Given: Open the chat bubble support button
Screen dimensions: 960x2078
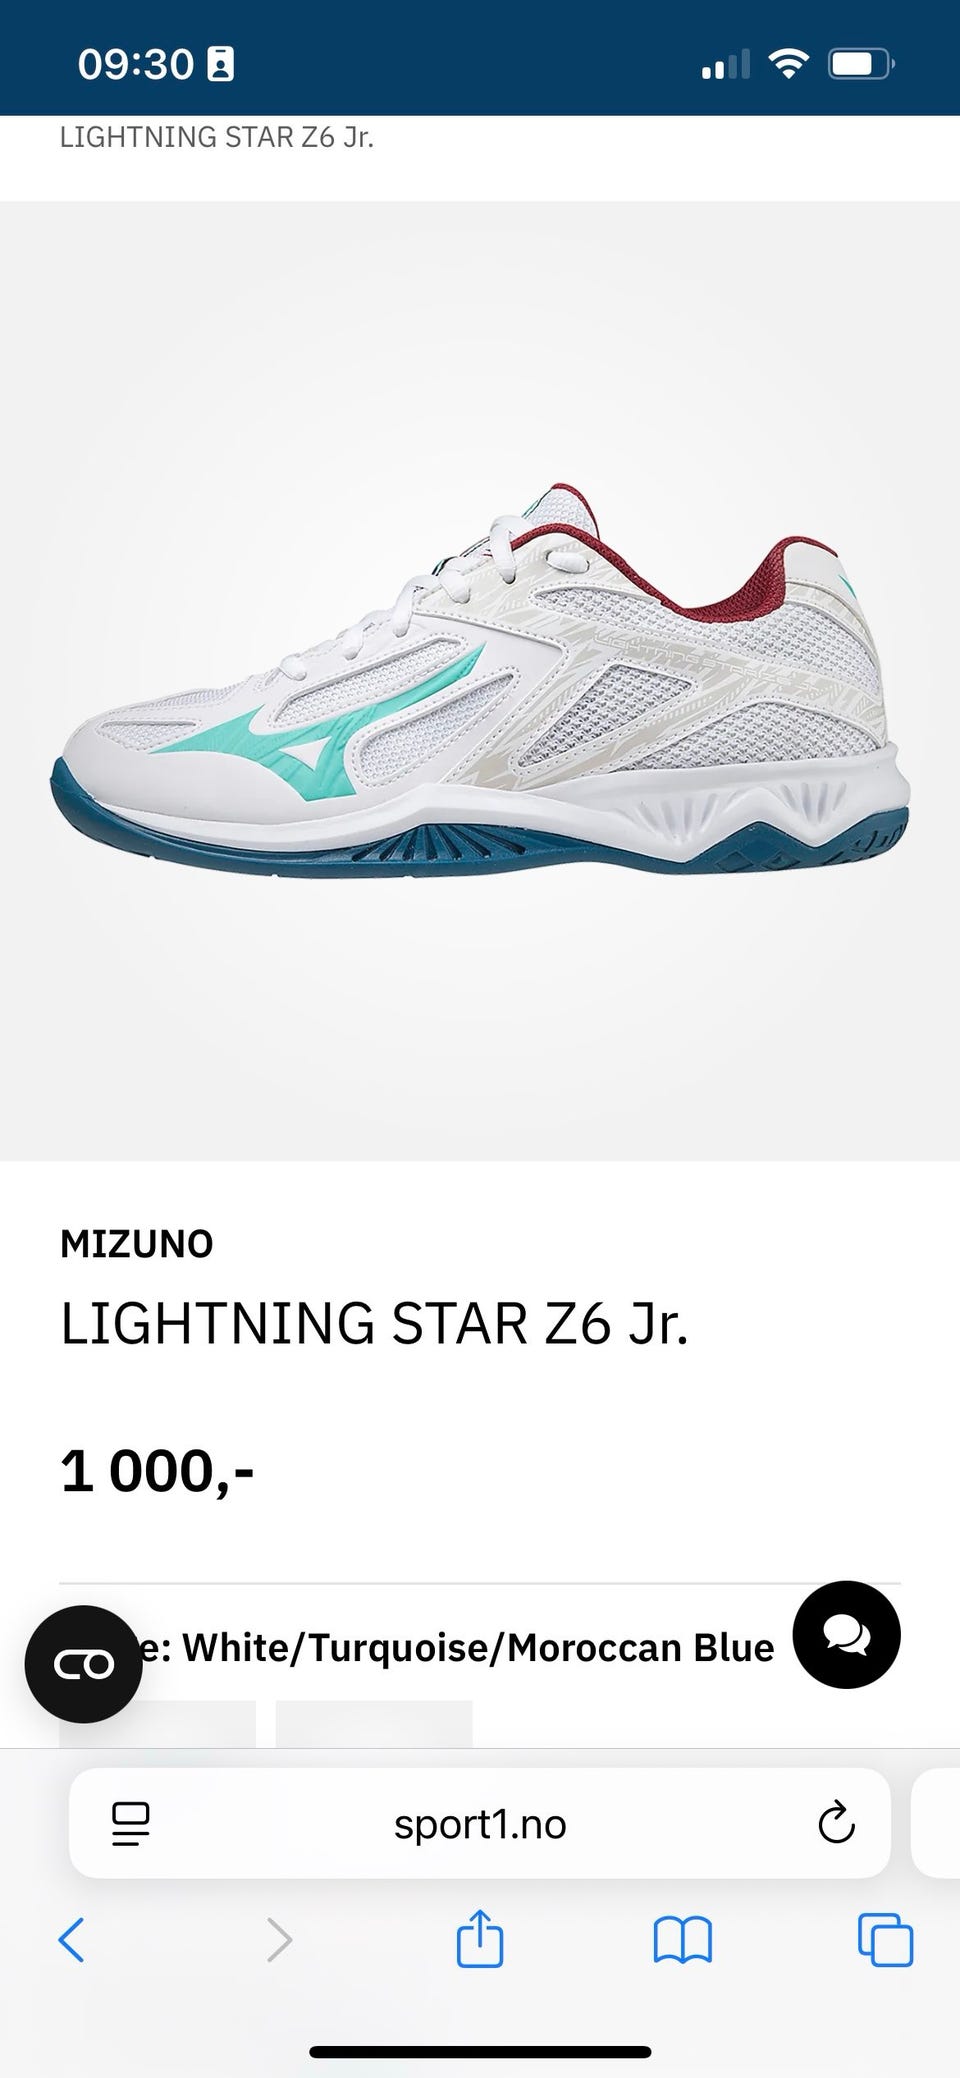Looking at the screenshot, I should click(846, 1634).
